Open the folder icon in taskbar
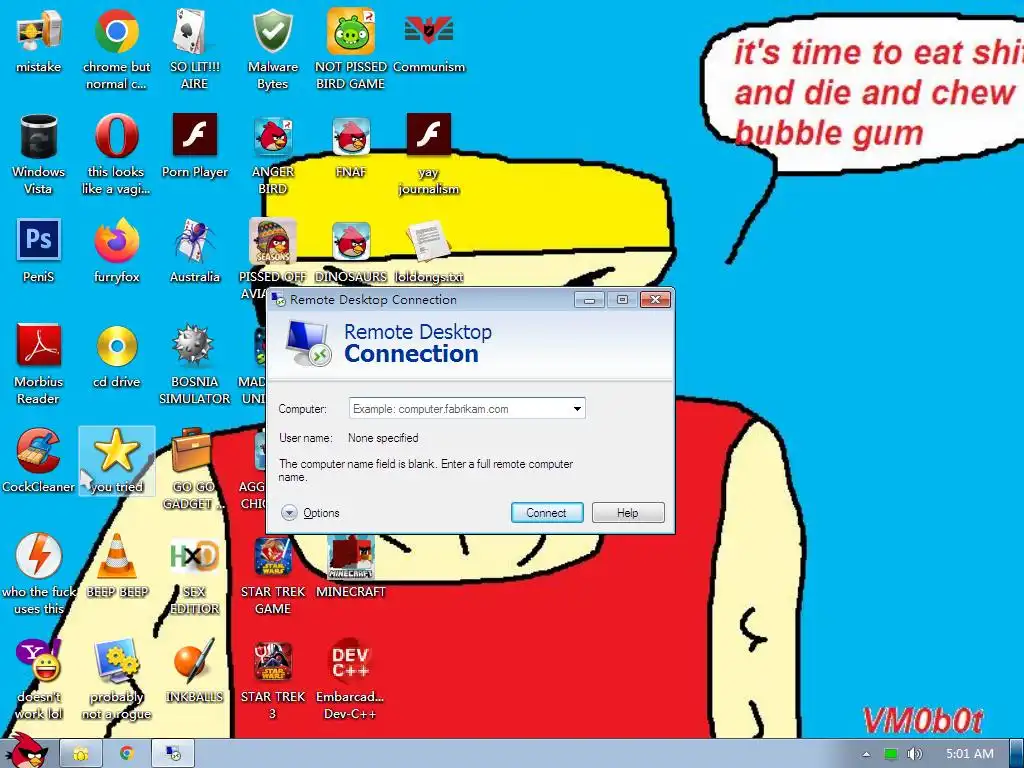The width and height of the screenshot is (1024, 768). [81, 754]
